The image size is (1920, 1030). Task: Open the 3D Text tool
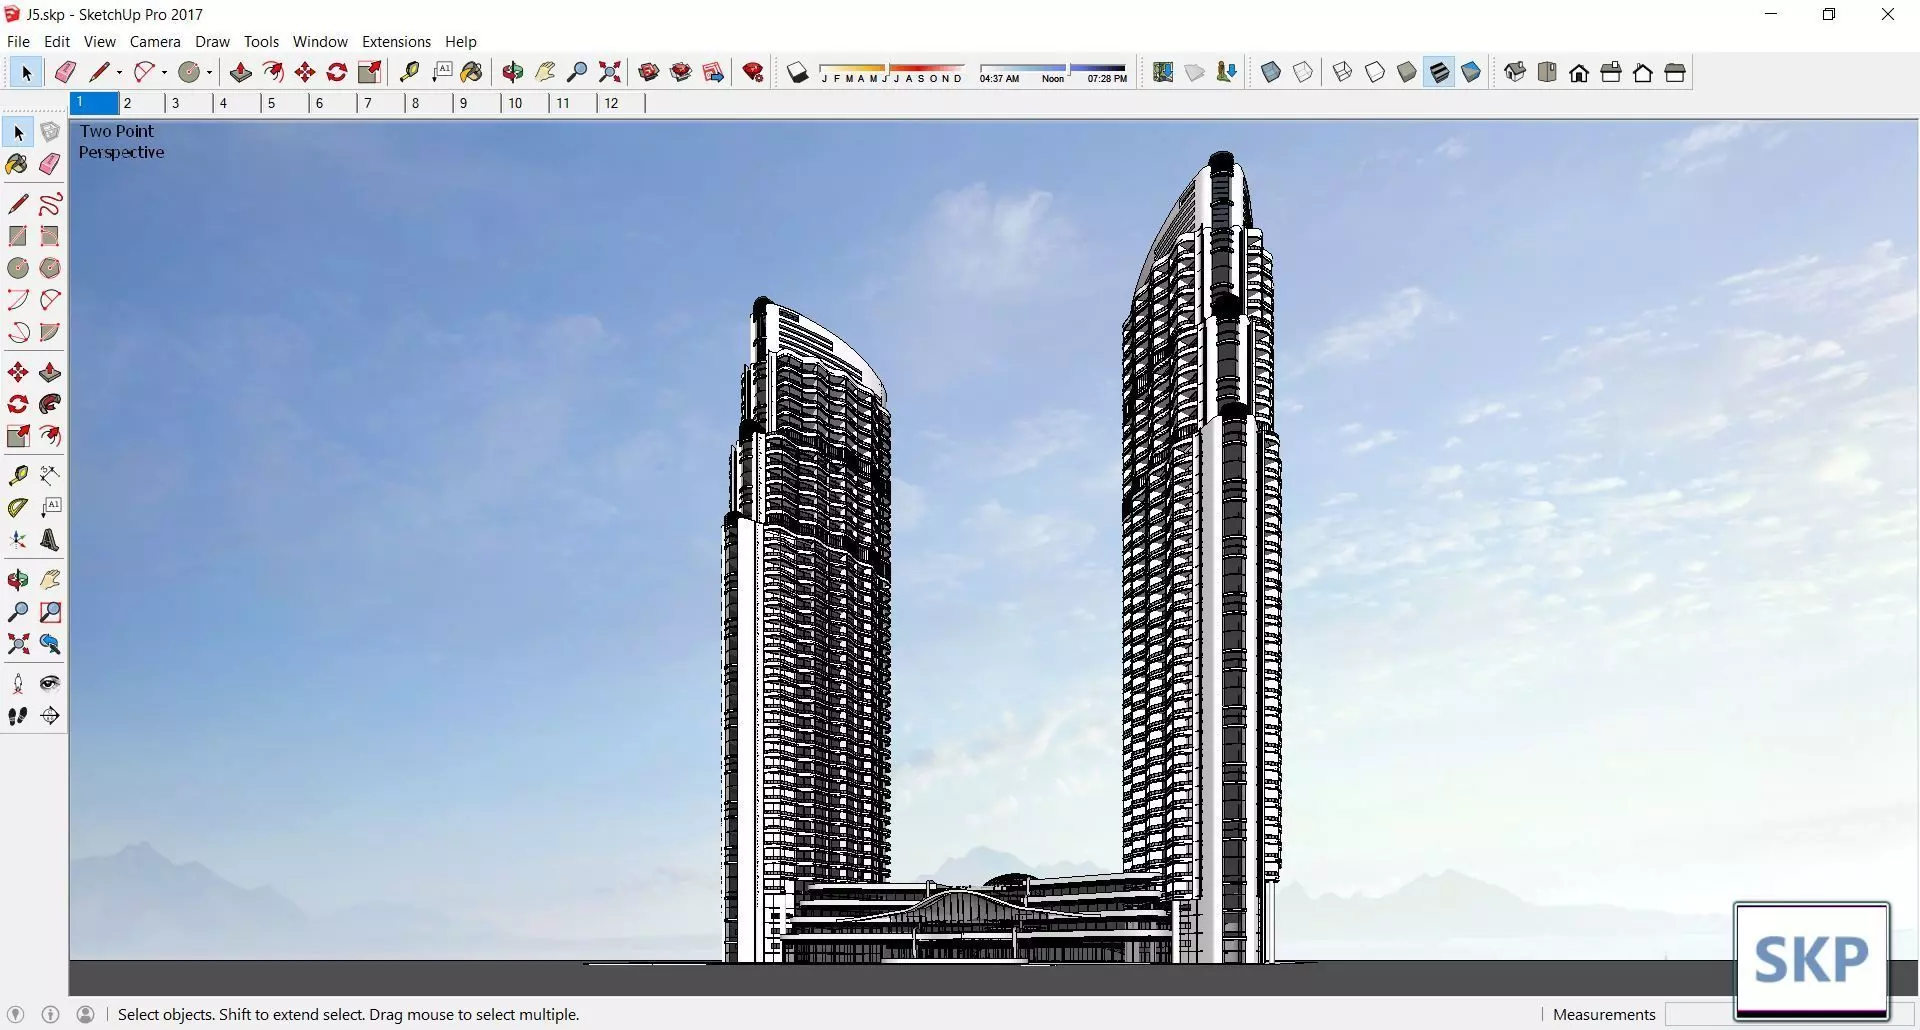tap(50, 540)
